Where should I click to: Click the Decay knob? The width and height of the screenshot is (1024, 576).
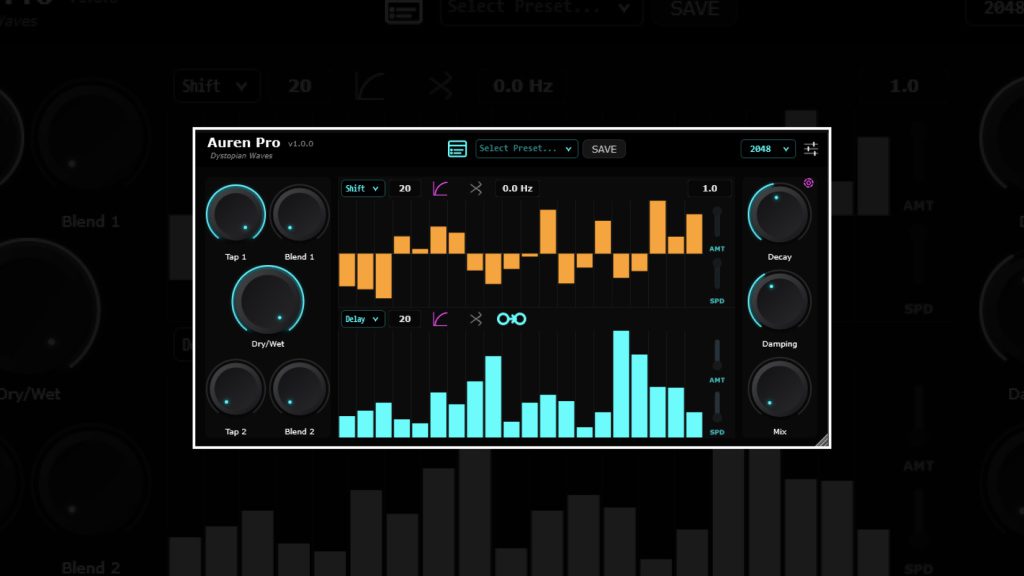click(779, 214)
